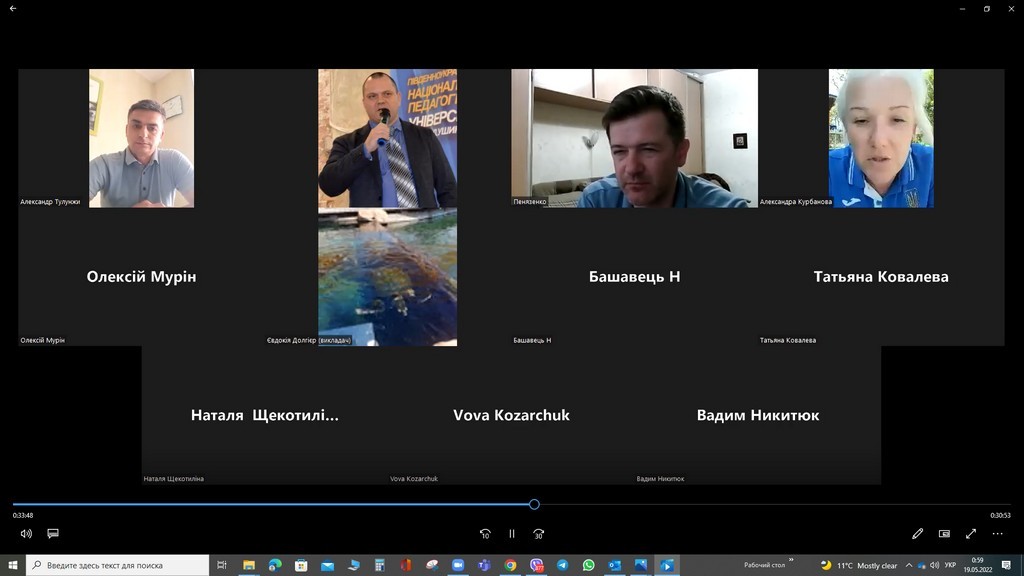This screenshot has height=576, width=1024.
Task: Switch the УКР input language indicator
Action: click(950, 566)
